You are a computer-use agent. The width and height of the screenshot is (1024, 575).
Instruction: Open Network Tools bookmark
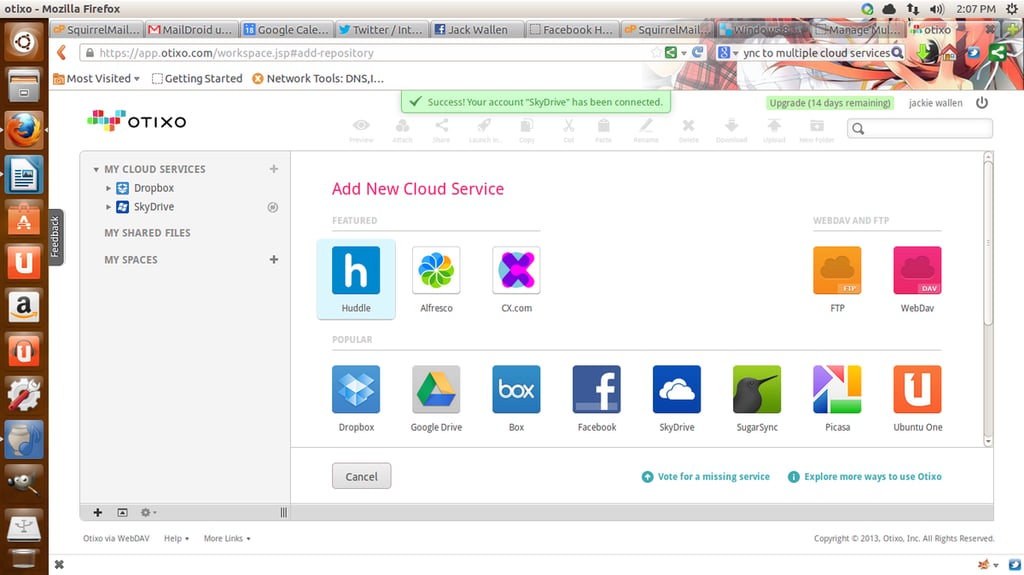(318, 78)
